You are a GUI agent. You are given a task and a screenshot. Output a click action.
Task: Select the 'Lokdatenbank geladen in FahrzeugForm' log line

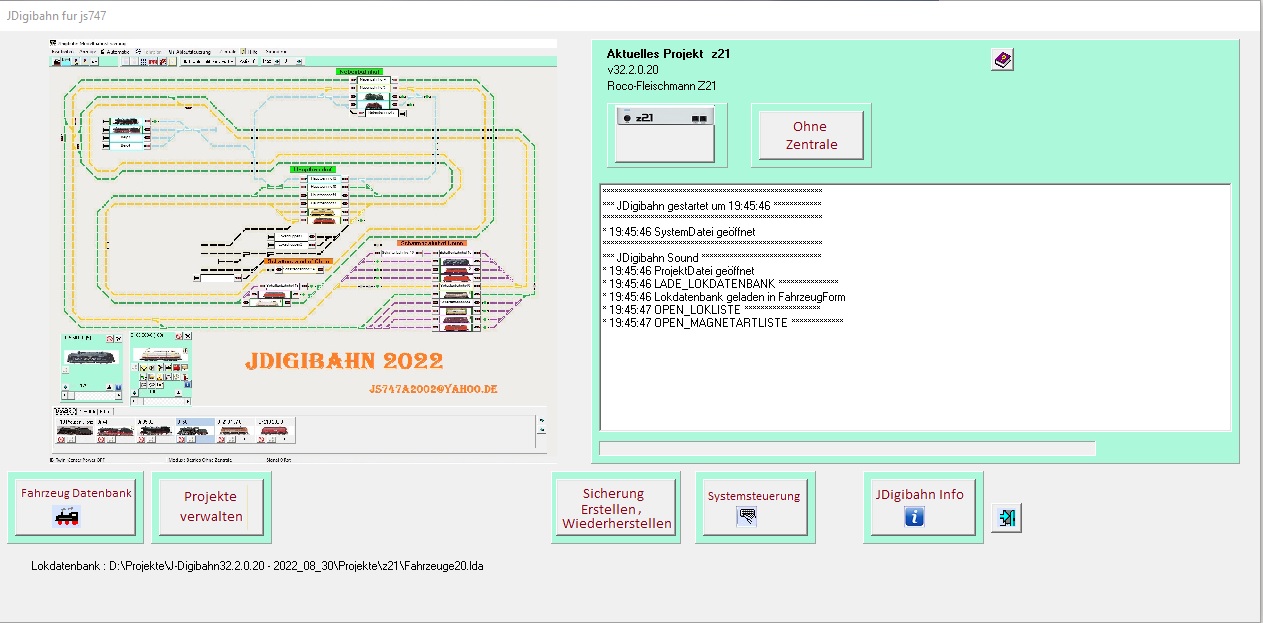[724, 297]
